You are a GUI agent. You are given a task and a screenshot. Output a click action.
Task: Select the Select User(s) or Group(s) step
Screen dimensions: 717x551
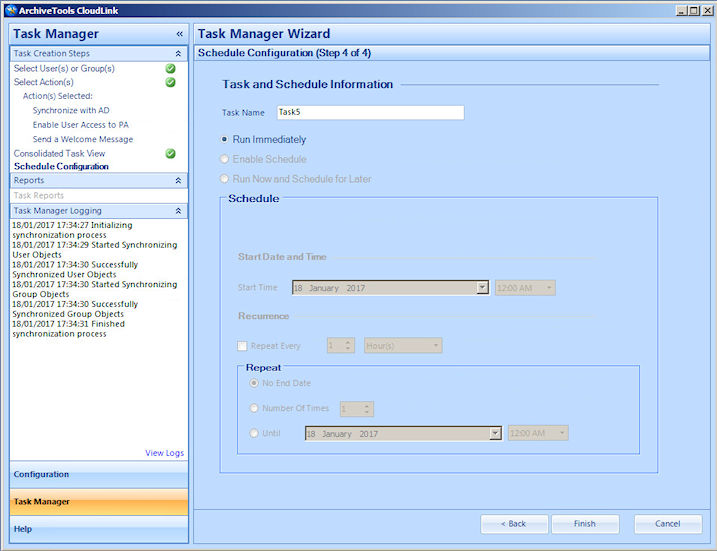point(64,69)
